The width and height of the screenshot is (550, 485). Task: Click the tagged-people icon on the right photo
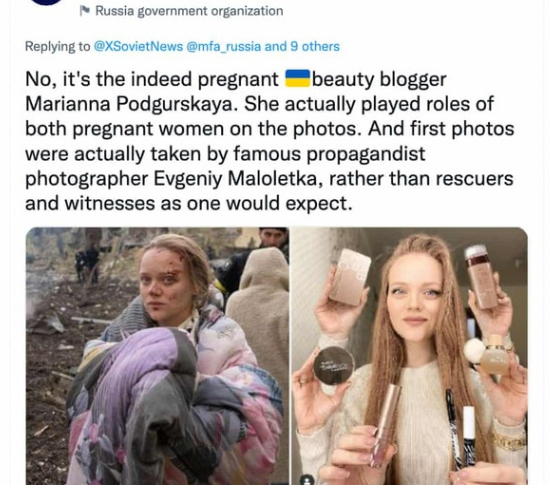coord(308,479)
